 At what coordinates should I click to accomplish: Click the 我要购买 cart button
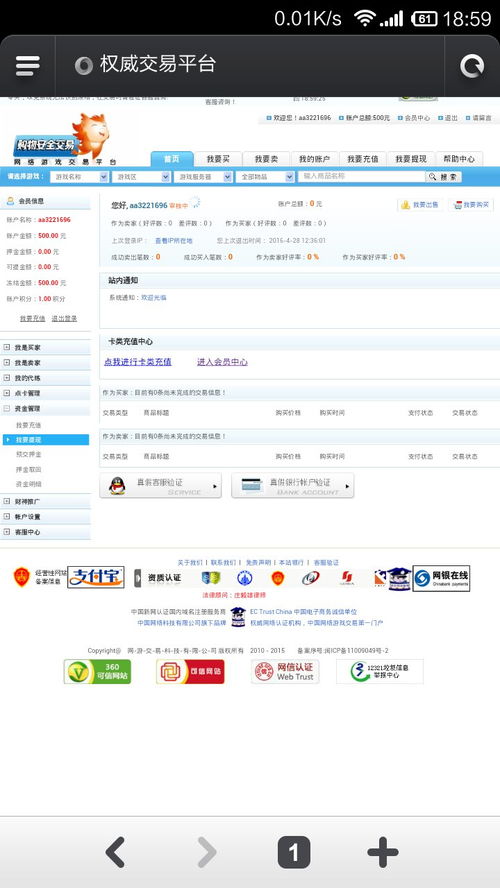point(471,205)
